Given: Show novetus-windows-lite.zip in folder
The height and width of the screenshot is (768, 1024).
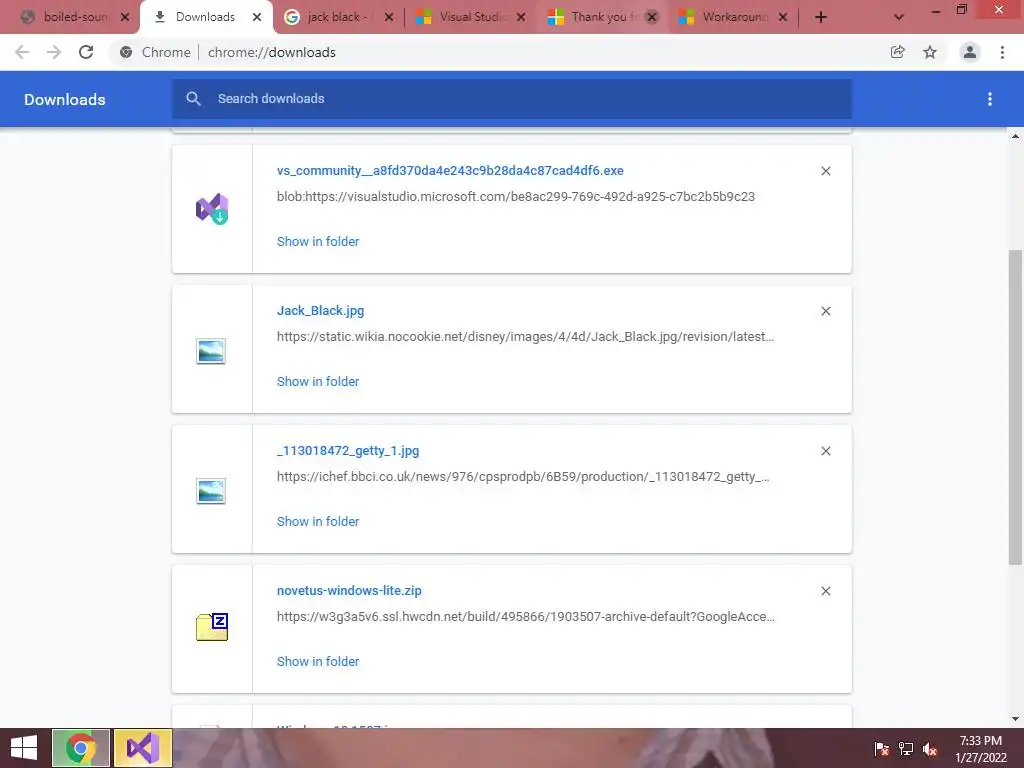Looking at the screenshot, I should (x=317, y=662).
